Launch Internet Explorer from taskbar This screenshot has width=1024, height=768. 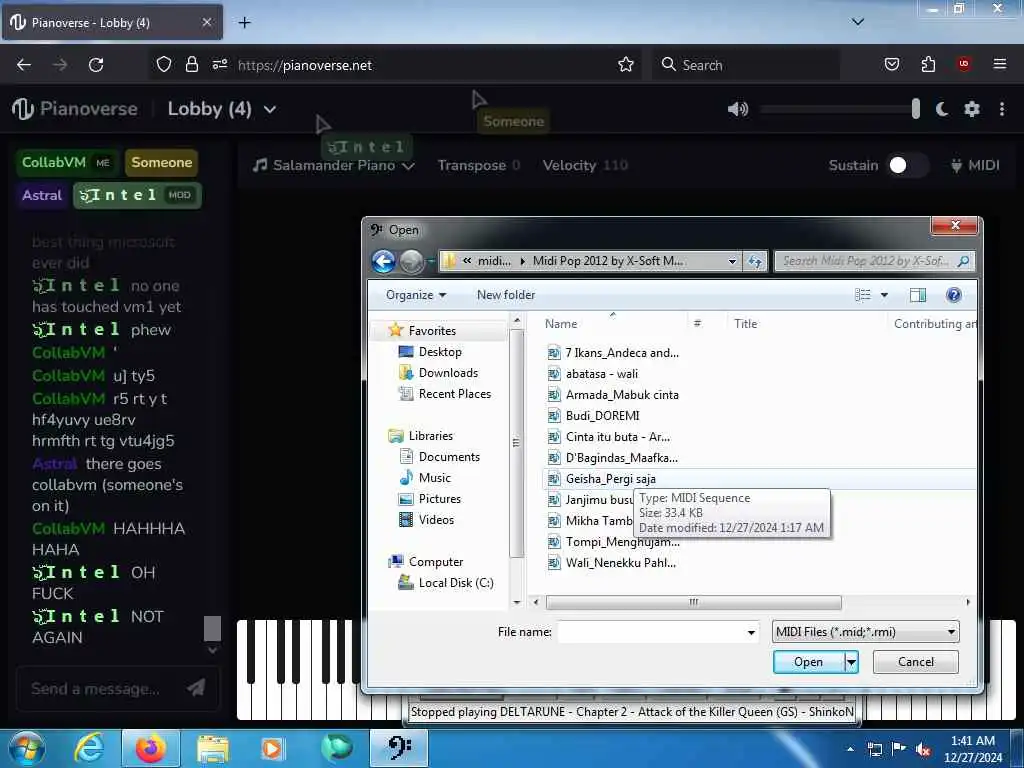pyautogui.click(x=89, y=748)
